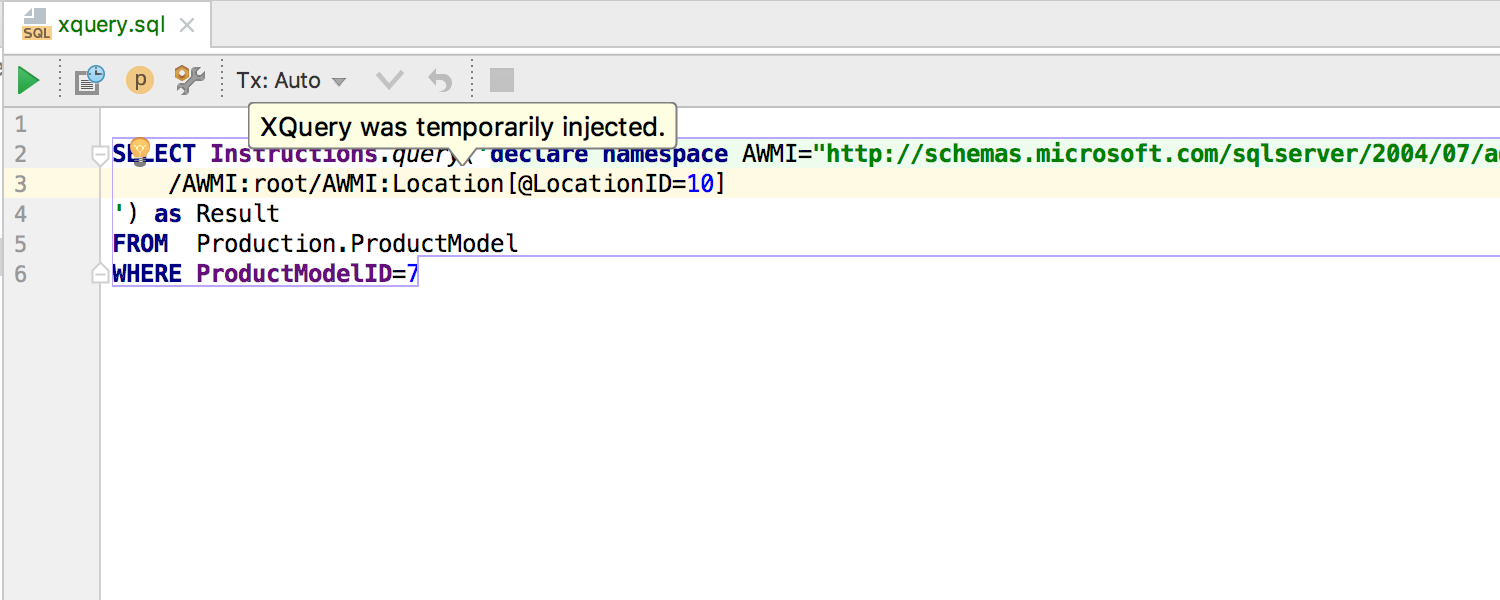Click the SQL file icon on the tab
1500x600 pixels.
[x=36, y=25]
